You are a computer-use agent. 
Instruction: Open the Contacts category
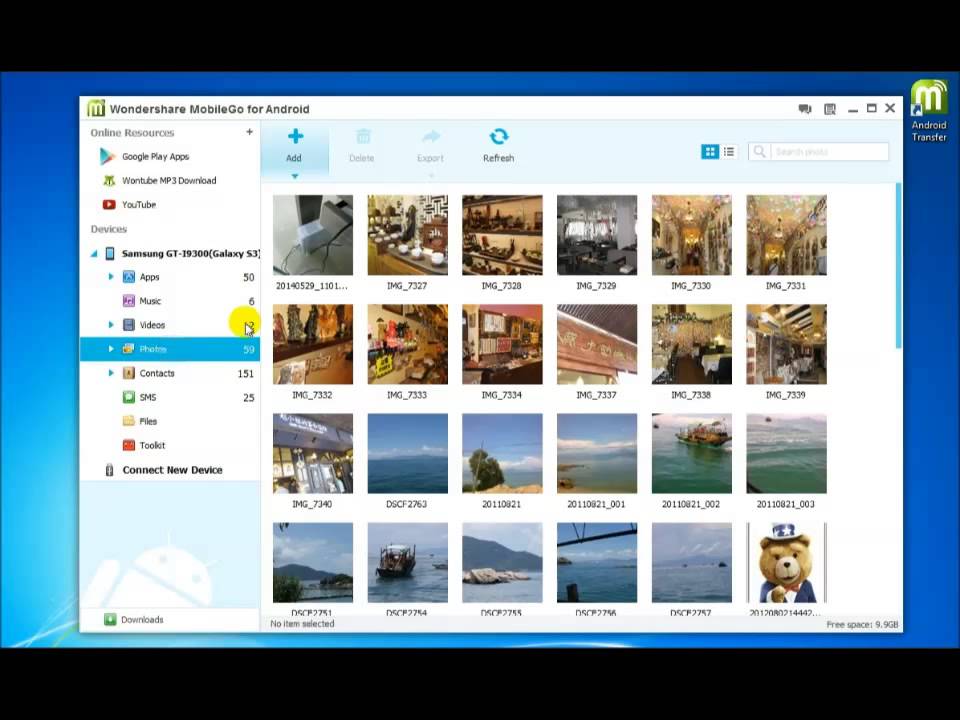pyautogui.click(x=157, y=373)
